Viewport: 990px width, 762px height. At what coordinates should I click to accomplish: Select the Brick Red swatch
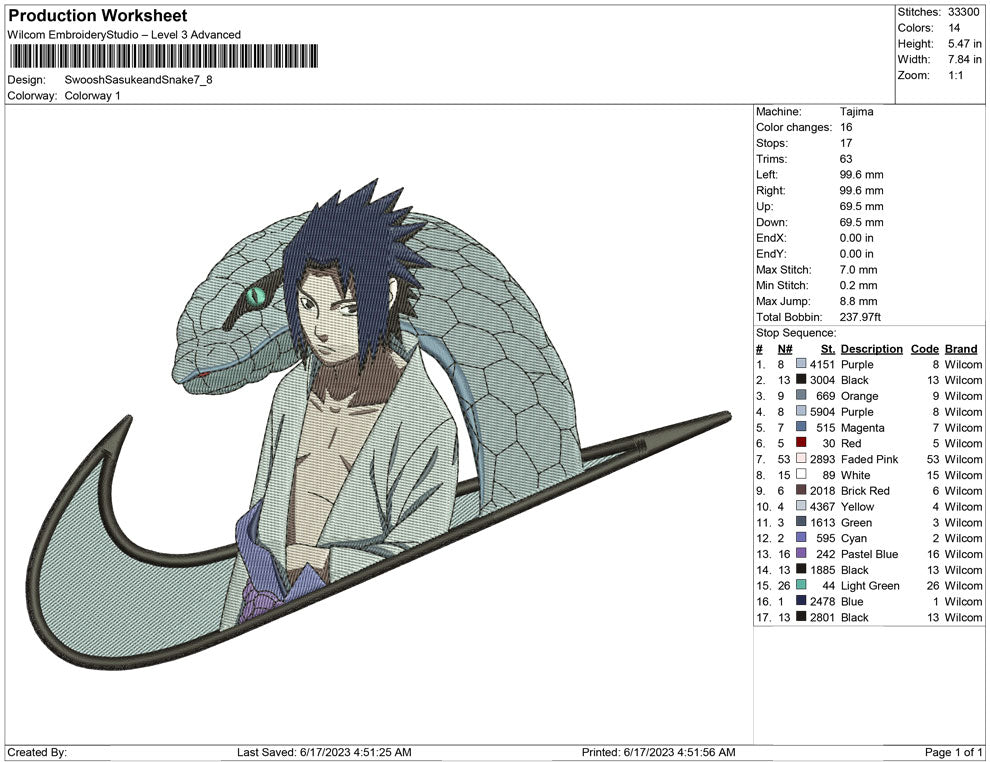coord(801,491)
